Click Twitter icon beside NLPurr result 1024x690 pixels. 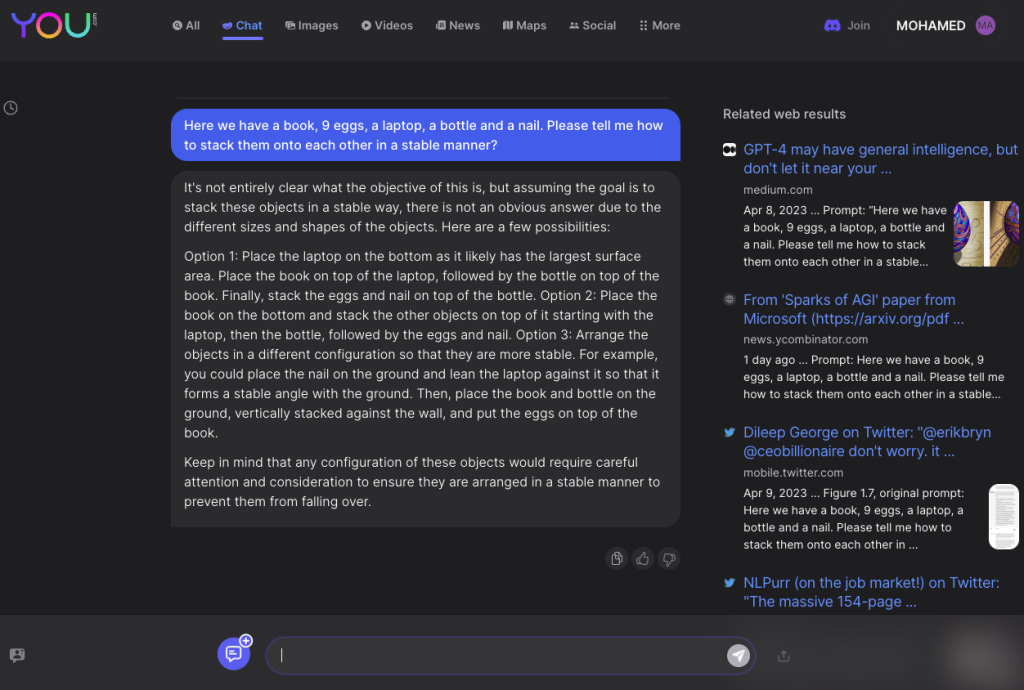point(729,582)
